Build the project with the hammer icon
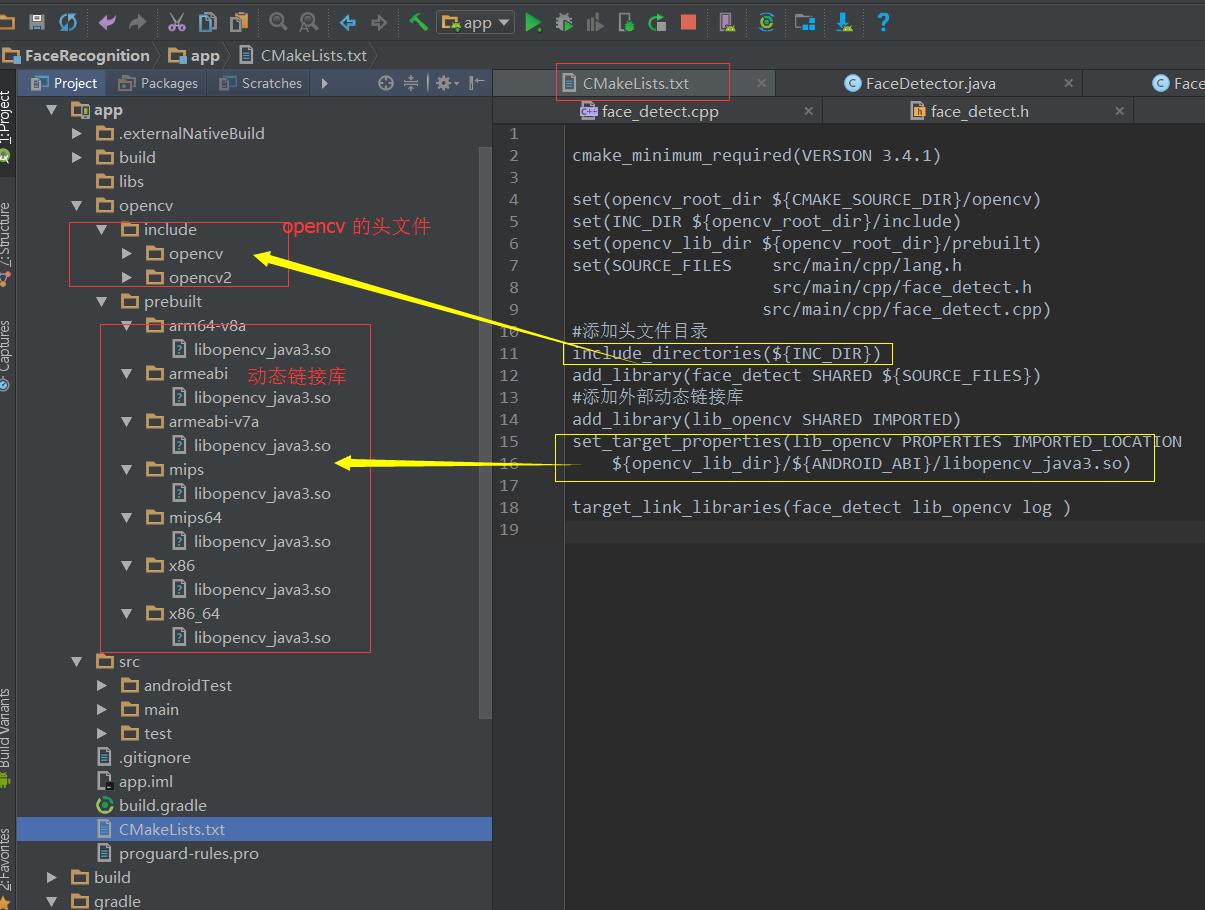1205x910 pixels. [418, 21]
